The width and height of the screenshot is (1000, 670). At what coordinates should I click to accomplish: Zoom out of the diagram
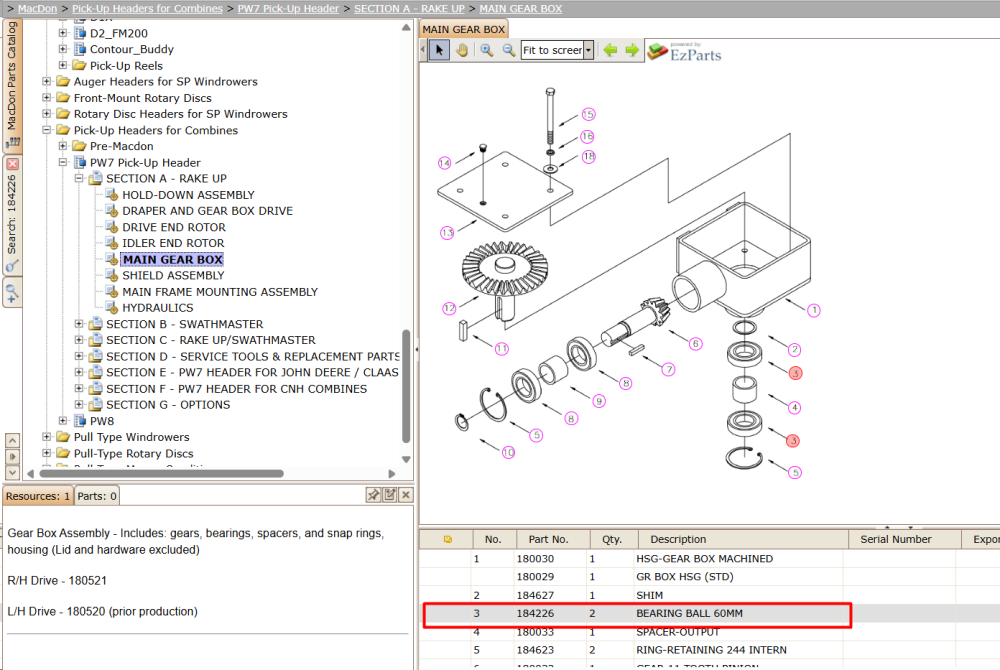pyautogui.click(x=508, y=50)
